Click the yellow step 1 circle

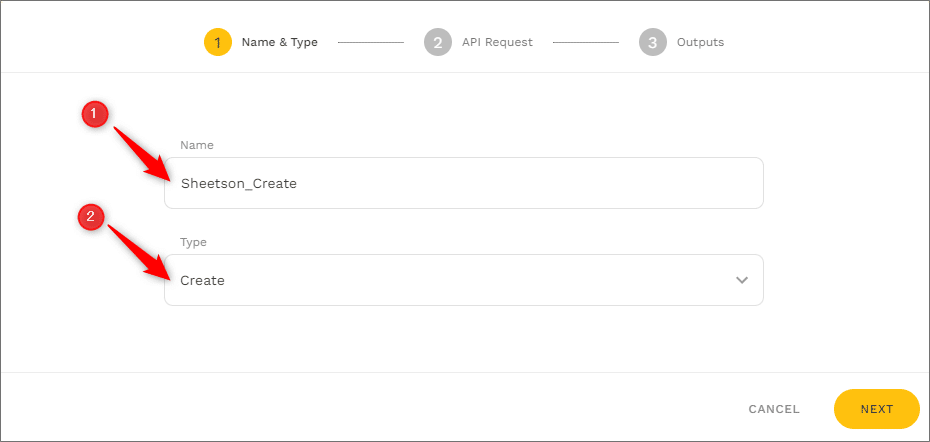(217, 43)
